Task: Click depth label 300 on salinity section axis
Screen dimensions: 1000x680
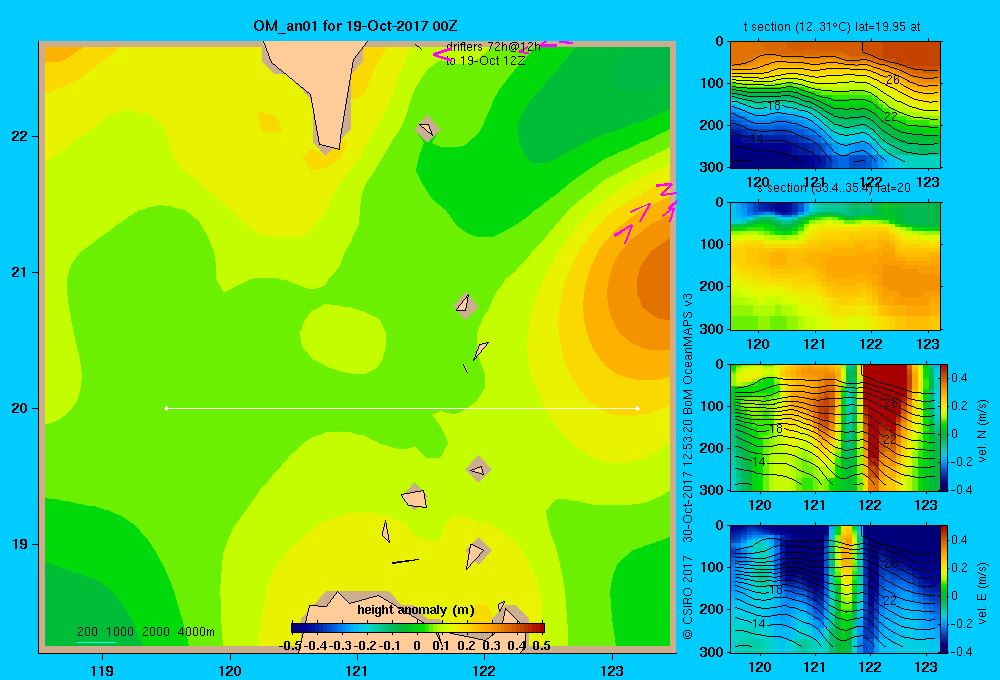Action: [712, 329]
